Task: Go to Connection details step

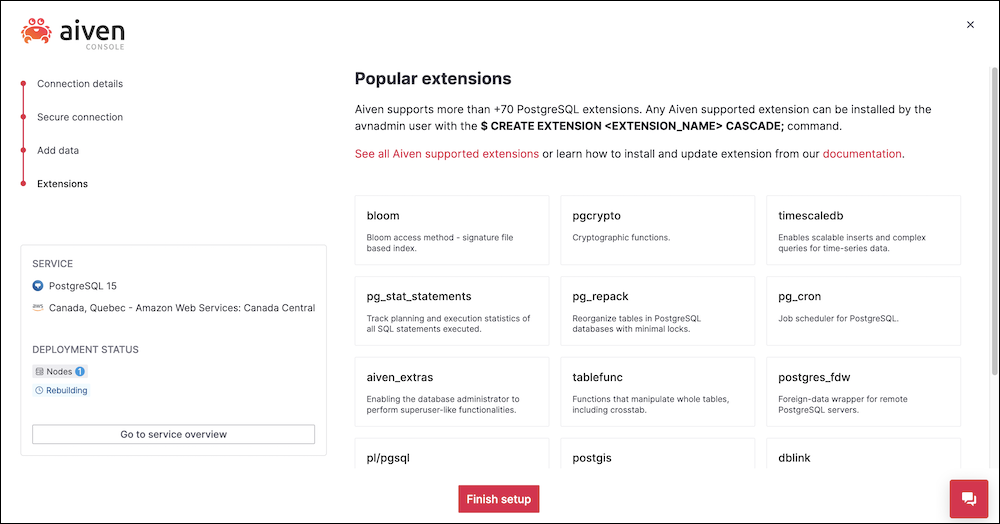Action: pyautogui.click(x=80, y=84)
